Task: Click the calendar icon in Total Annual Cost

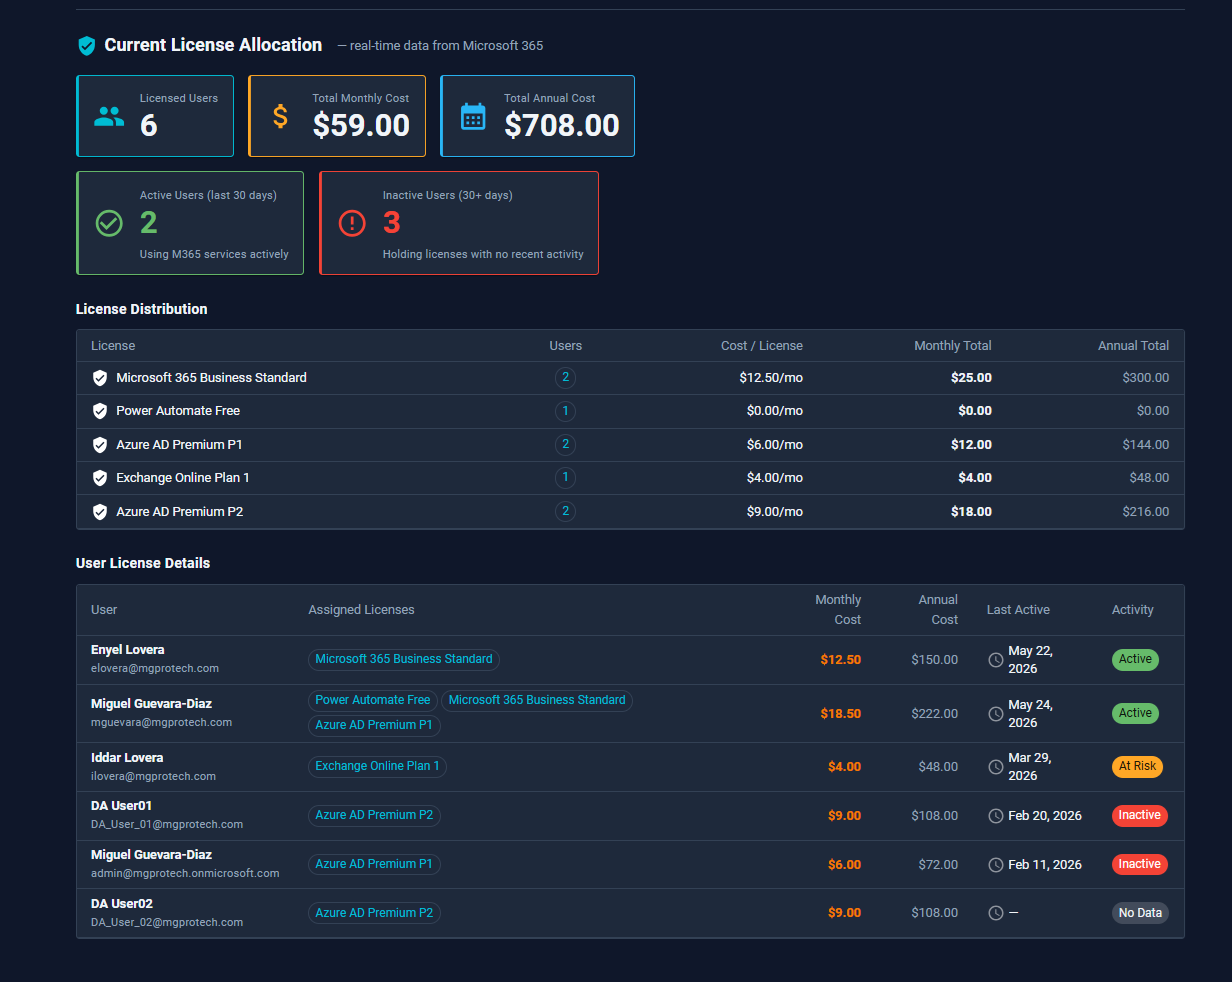Action: click(473, 116)
